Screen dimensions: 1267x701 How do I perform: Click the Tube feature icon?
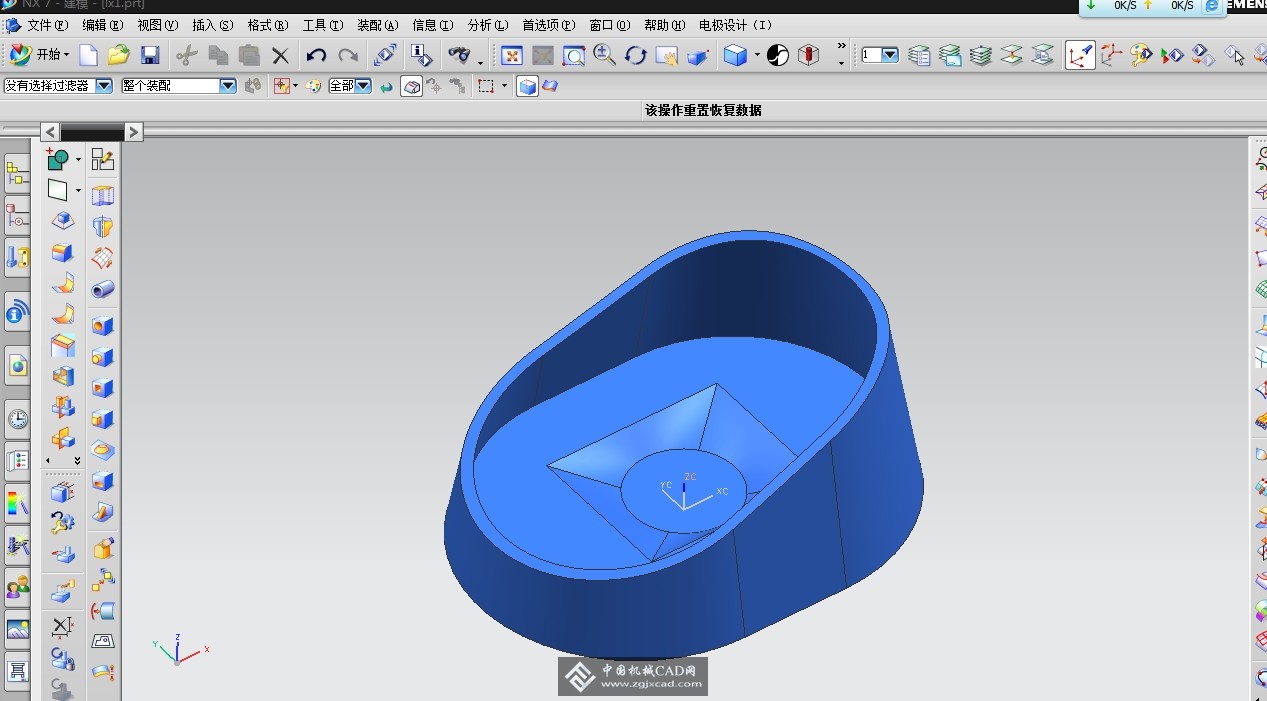(x=103, y=290)
